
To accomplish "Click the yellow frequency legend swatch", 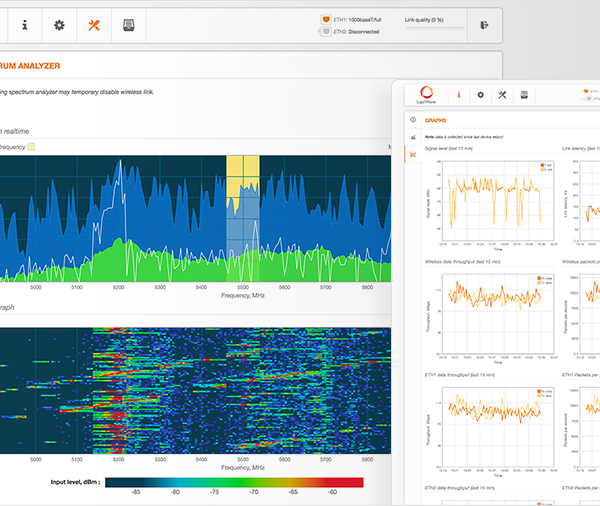I will [x=31, y=147].
